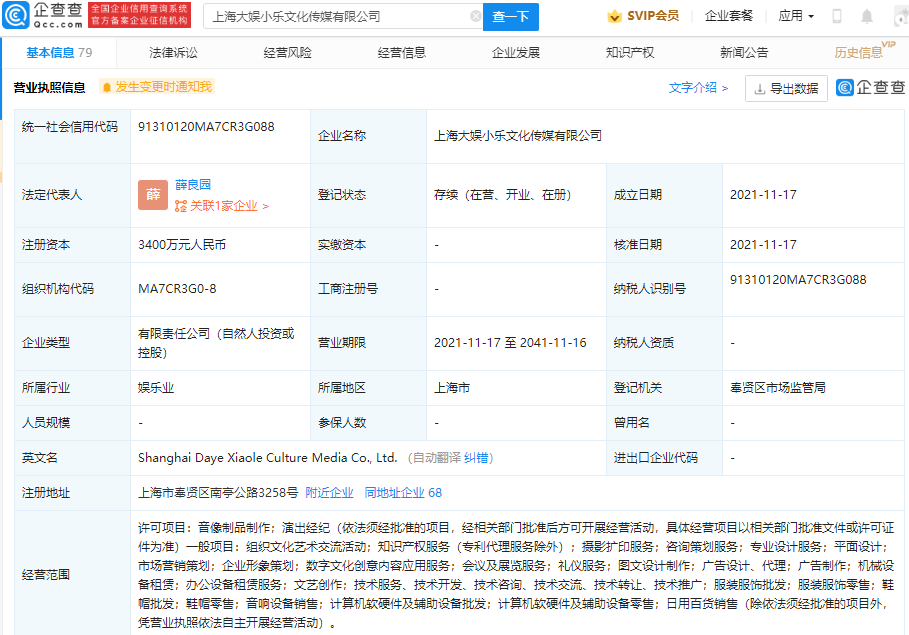This screenshot has width=909, height=635.
Task: Open the mobile phone app icon
Action: (837, 16)
